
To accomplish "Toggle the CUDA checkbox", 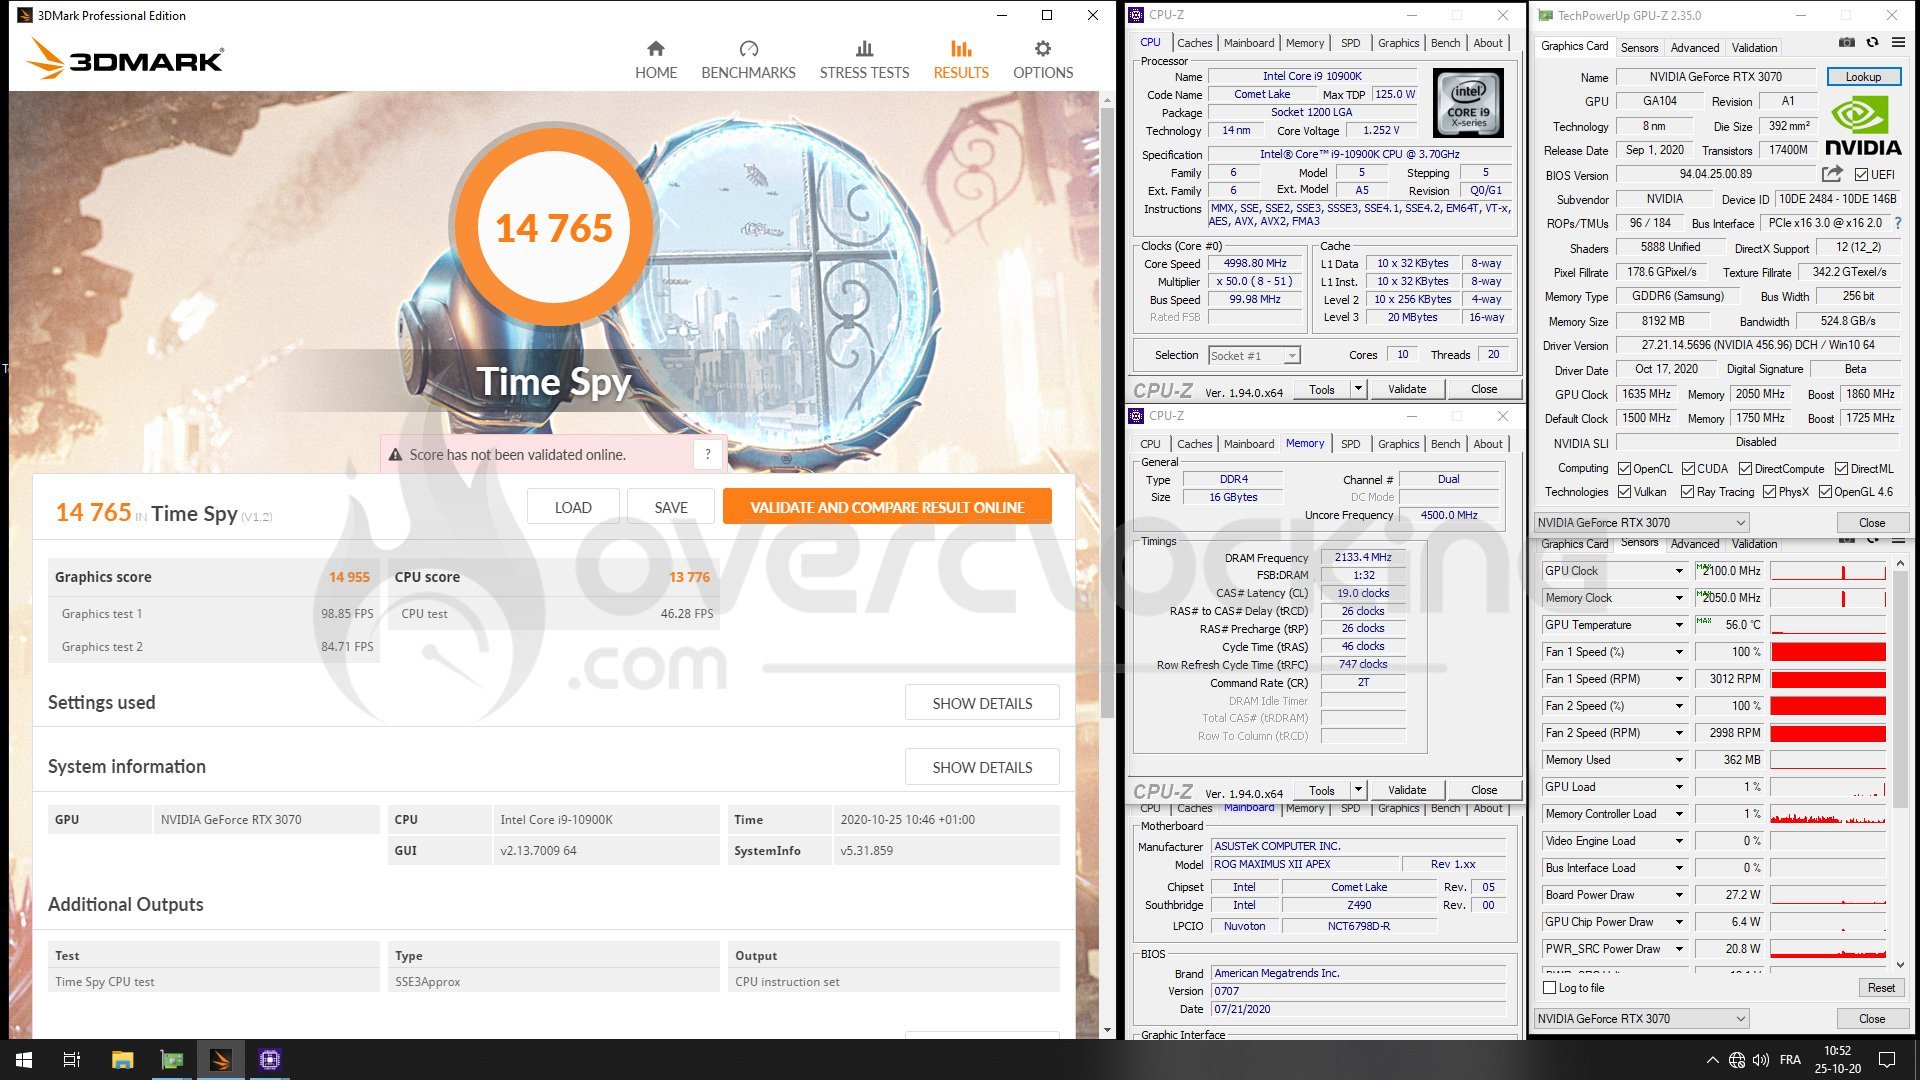I will coord(1688,469).
